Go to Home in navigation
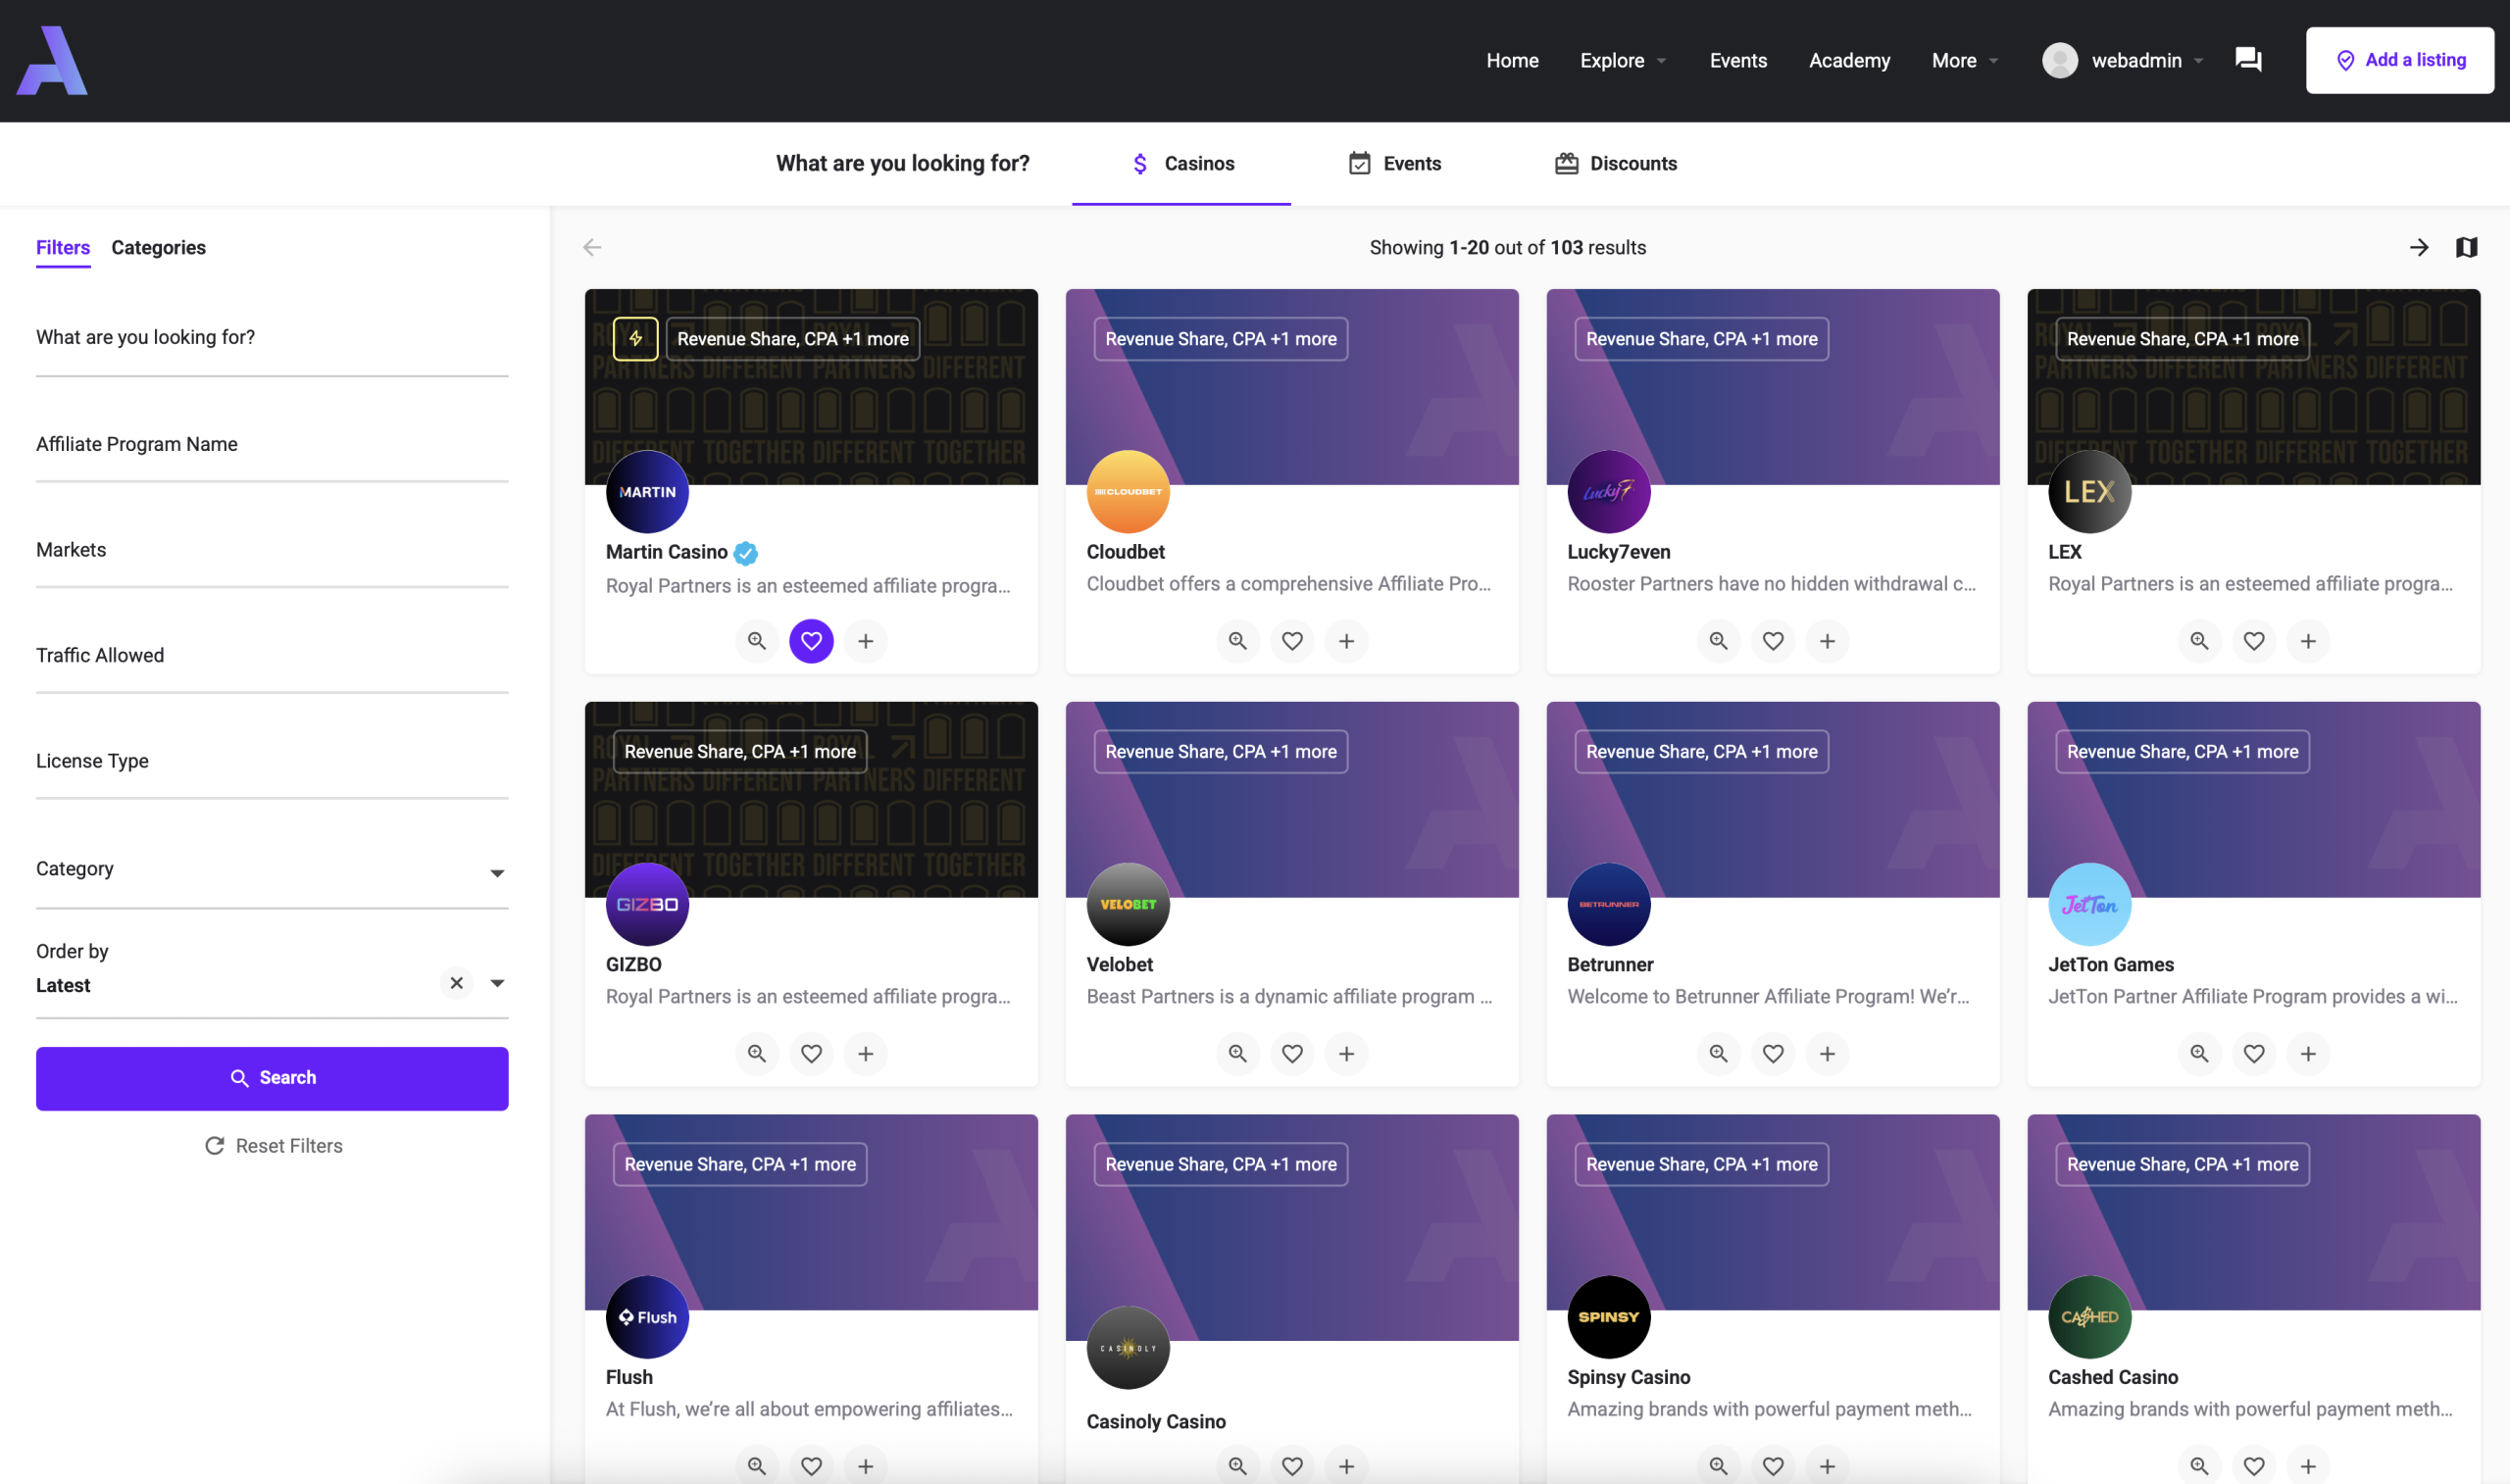The width and height of the screenshot is (2510, 1484). tap(1513, 60)
